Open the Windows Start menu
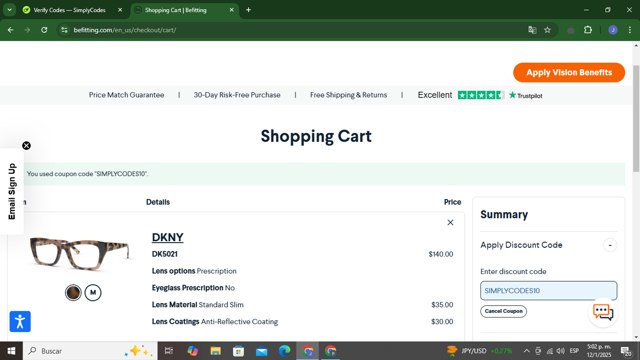The width and height of the screenshot is (640, 360). pos(11,351)
